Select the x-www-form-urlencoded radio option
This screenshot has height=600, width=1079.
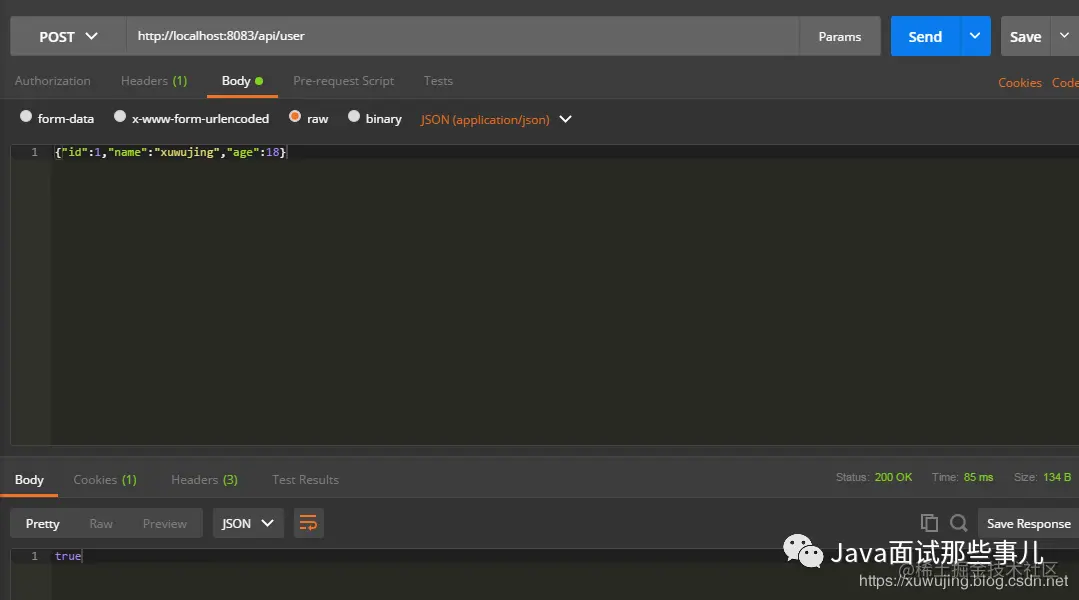120,116
